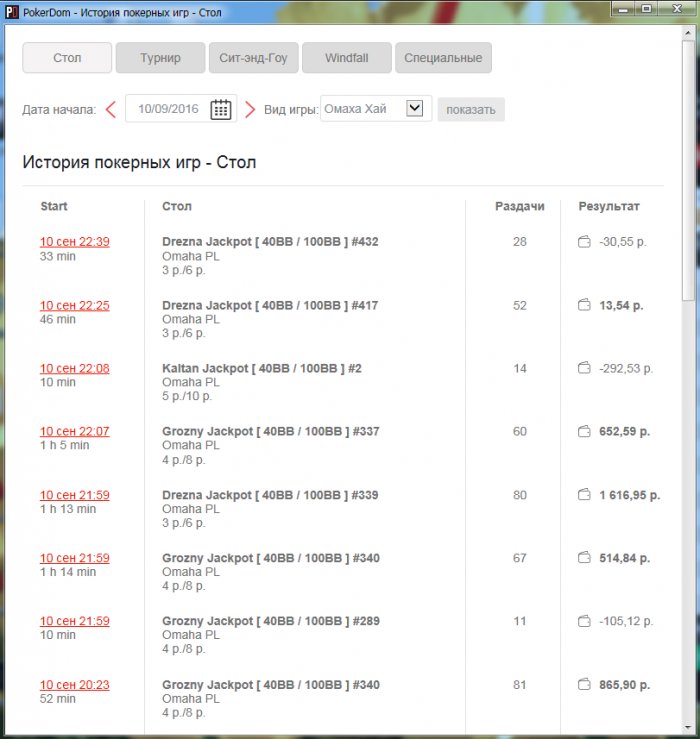Viewport: 700px width, 739px height.
Task: Open session link 10 сен 22:07
Action: (74, 431)
